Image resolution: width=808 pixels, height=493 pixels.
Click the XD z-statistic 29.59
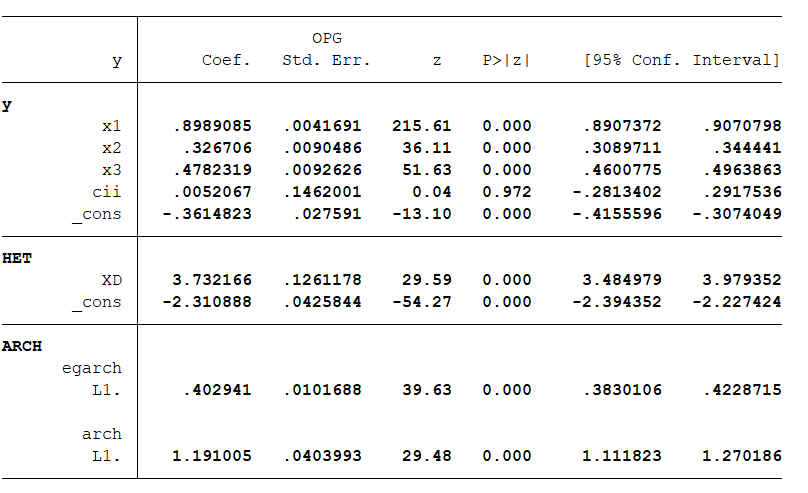(427, 280)
